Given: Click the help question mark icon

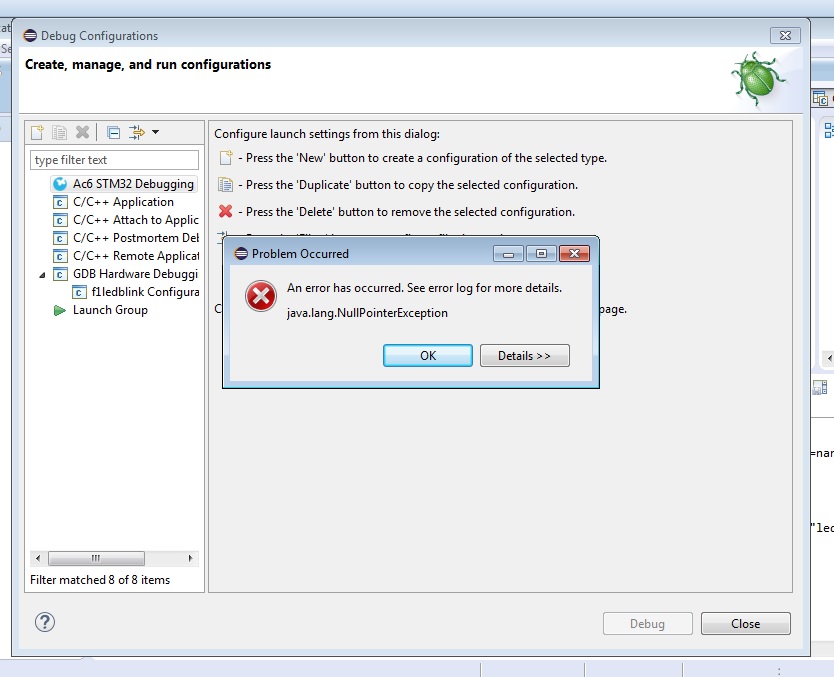Looking at the screenshot, I should point(44,622).
